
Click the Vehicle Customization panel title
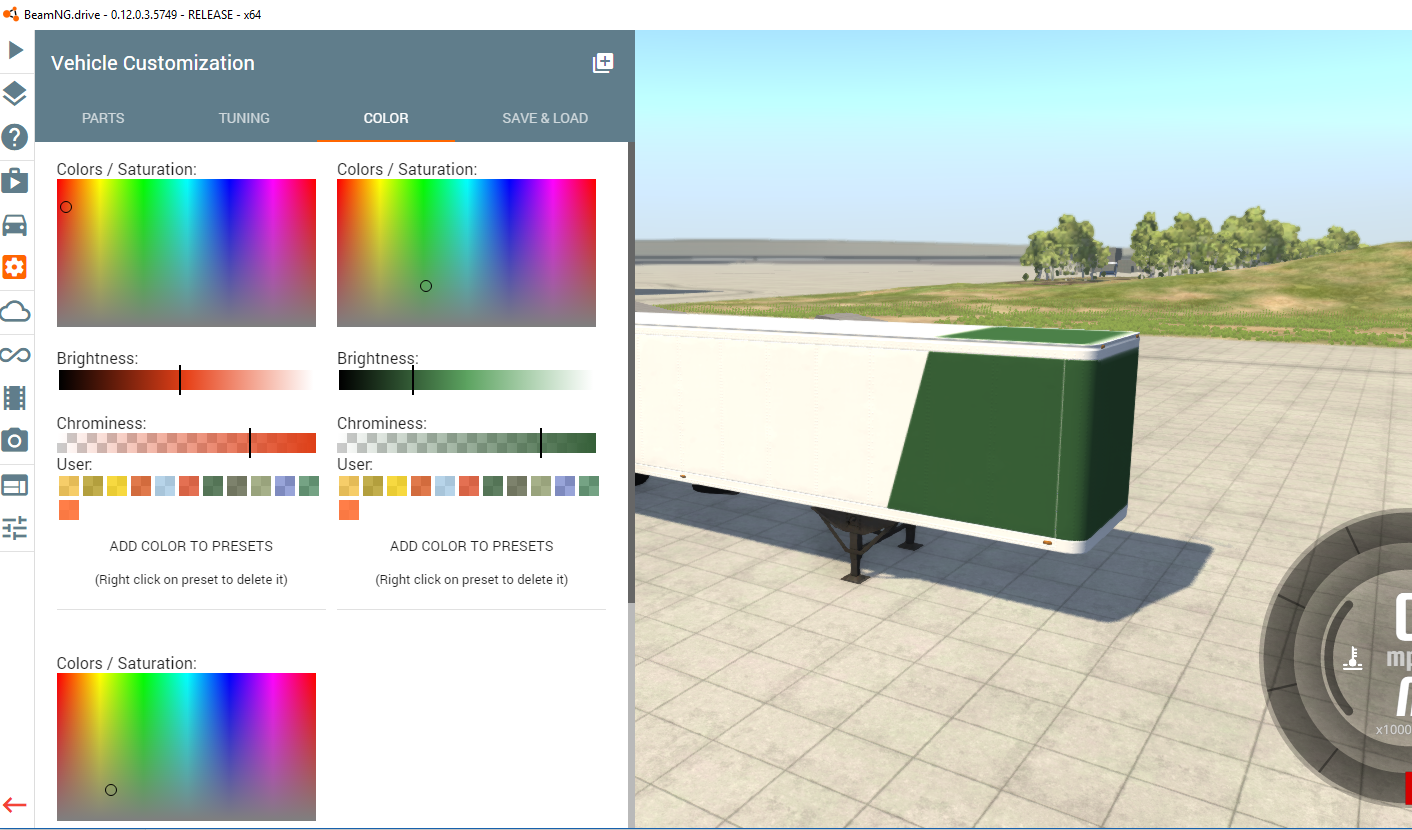[153, 63]
